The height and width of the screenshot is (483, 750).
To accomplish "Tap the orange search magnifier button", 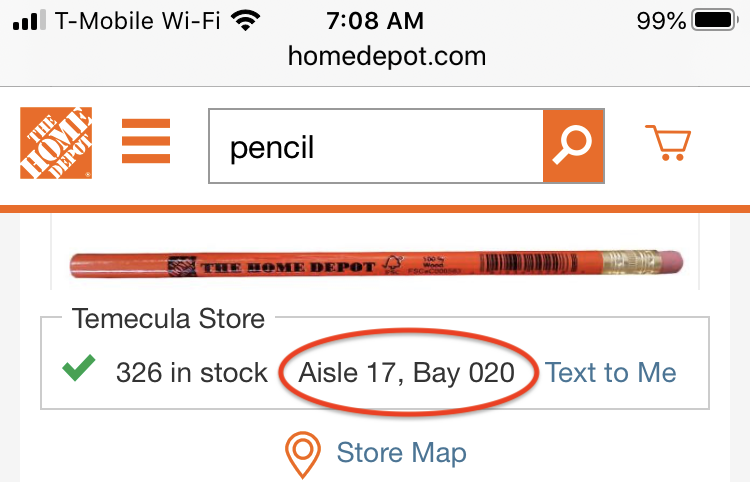I will 574,146.
